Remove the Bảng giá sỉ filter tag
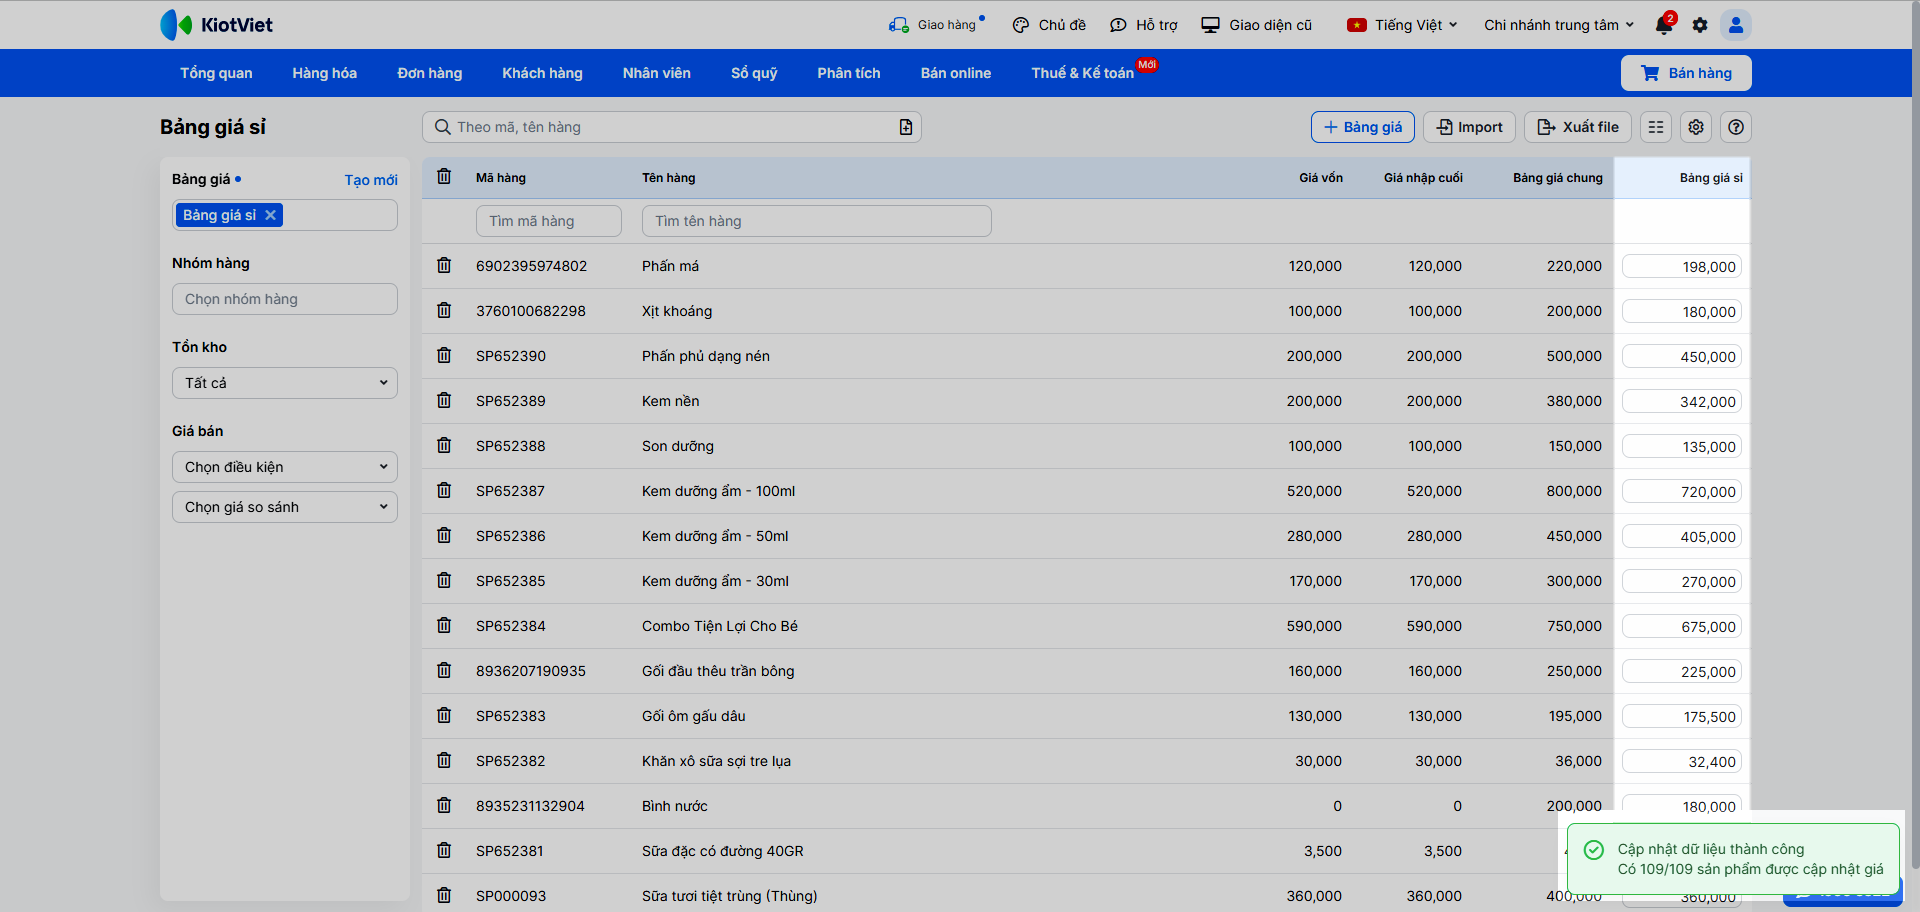Screen dimensions: 1920x912 [x=270, y=215]
